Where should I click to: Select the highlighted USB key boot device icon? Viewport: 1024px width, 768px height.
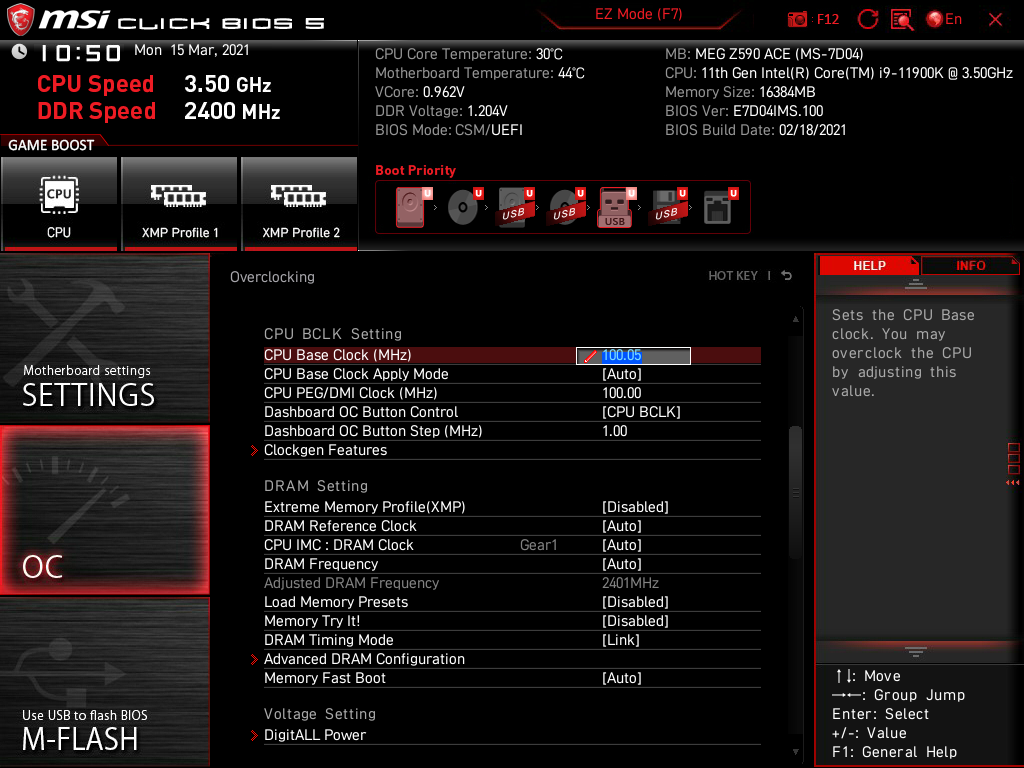(616, 208)
